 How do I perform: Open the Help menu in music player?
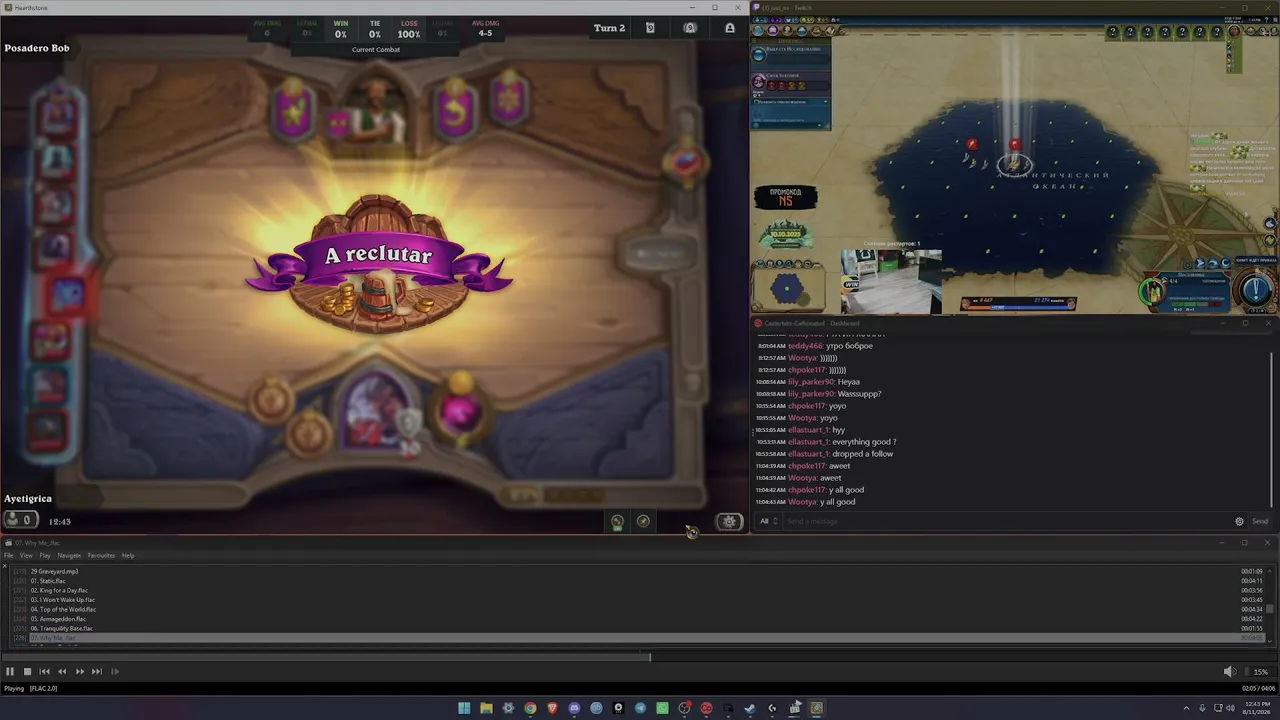point(128,555)
